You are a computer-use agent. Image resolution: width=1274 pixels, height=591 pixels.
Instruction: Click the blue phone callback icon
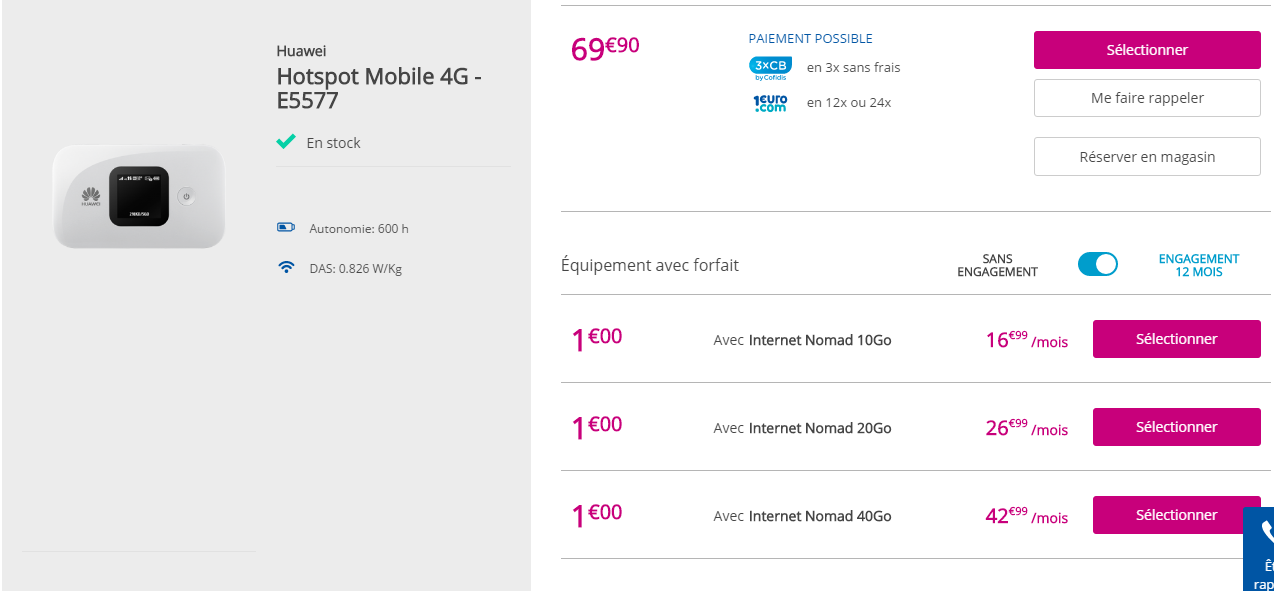1264,532
